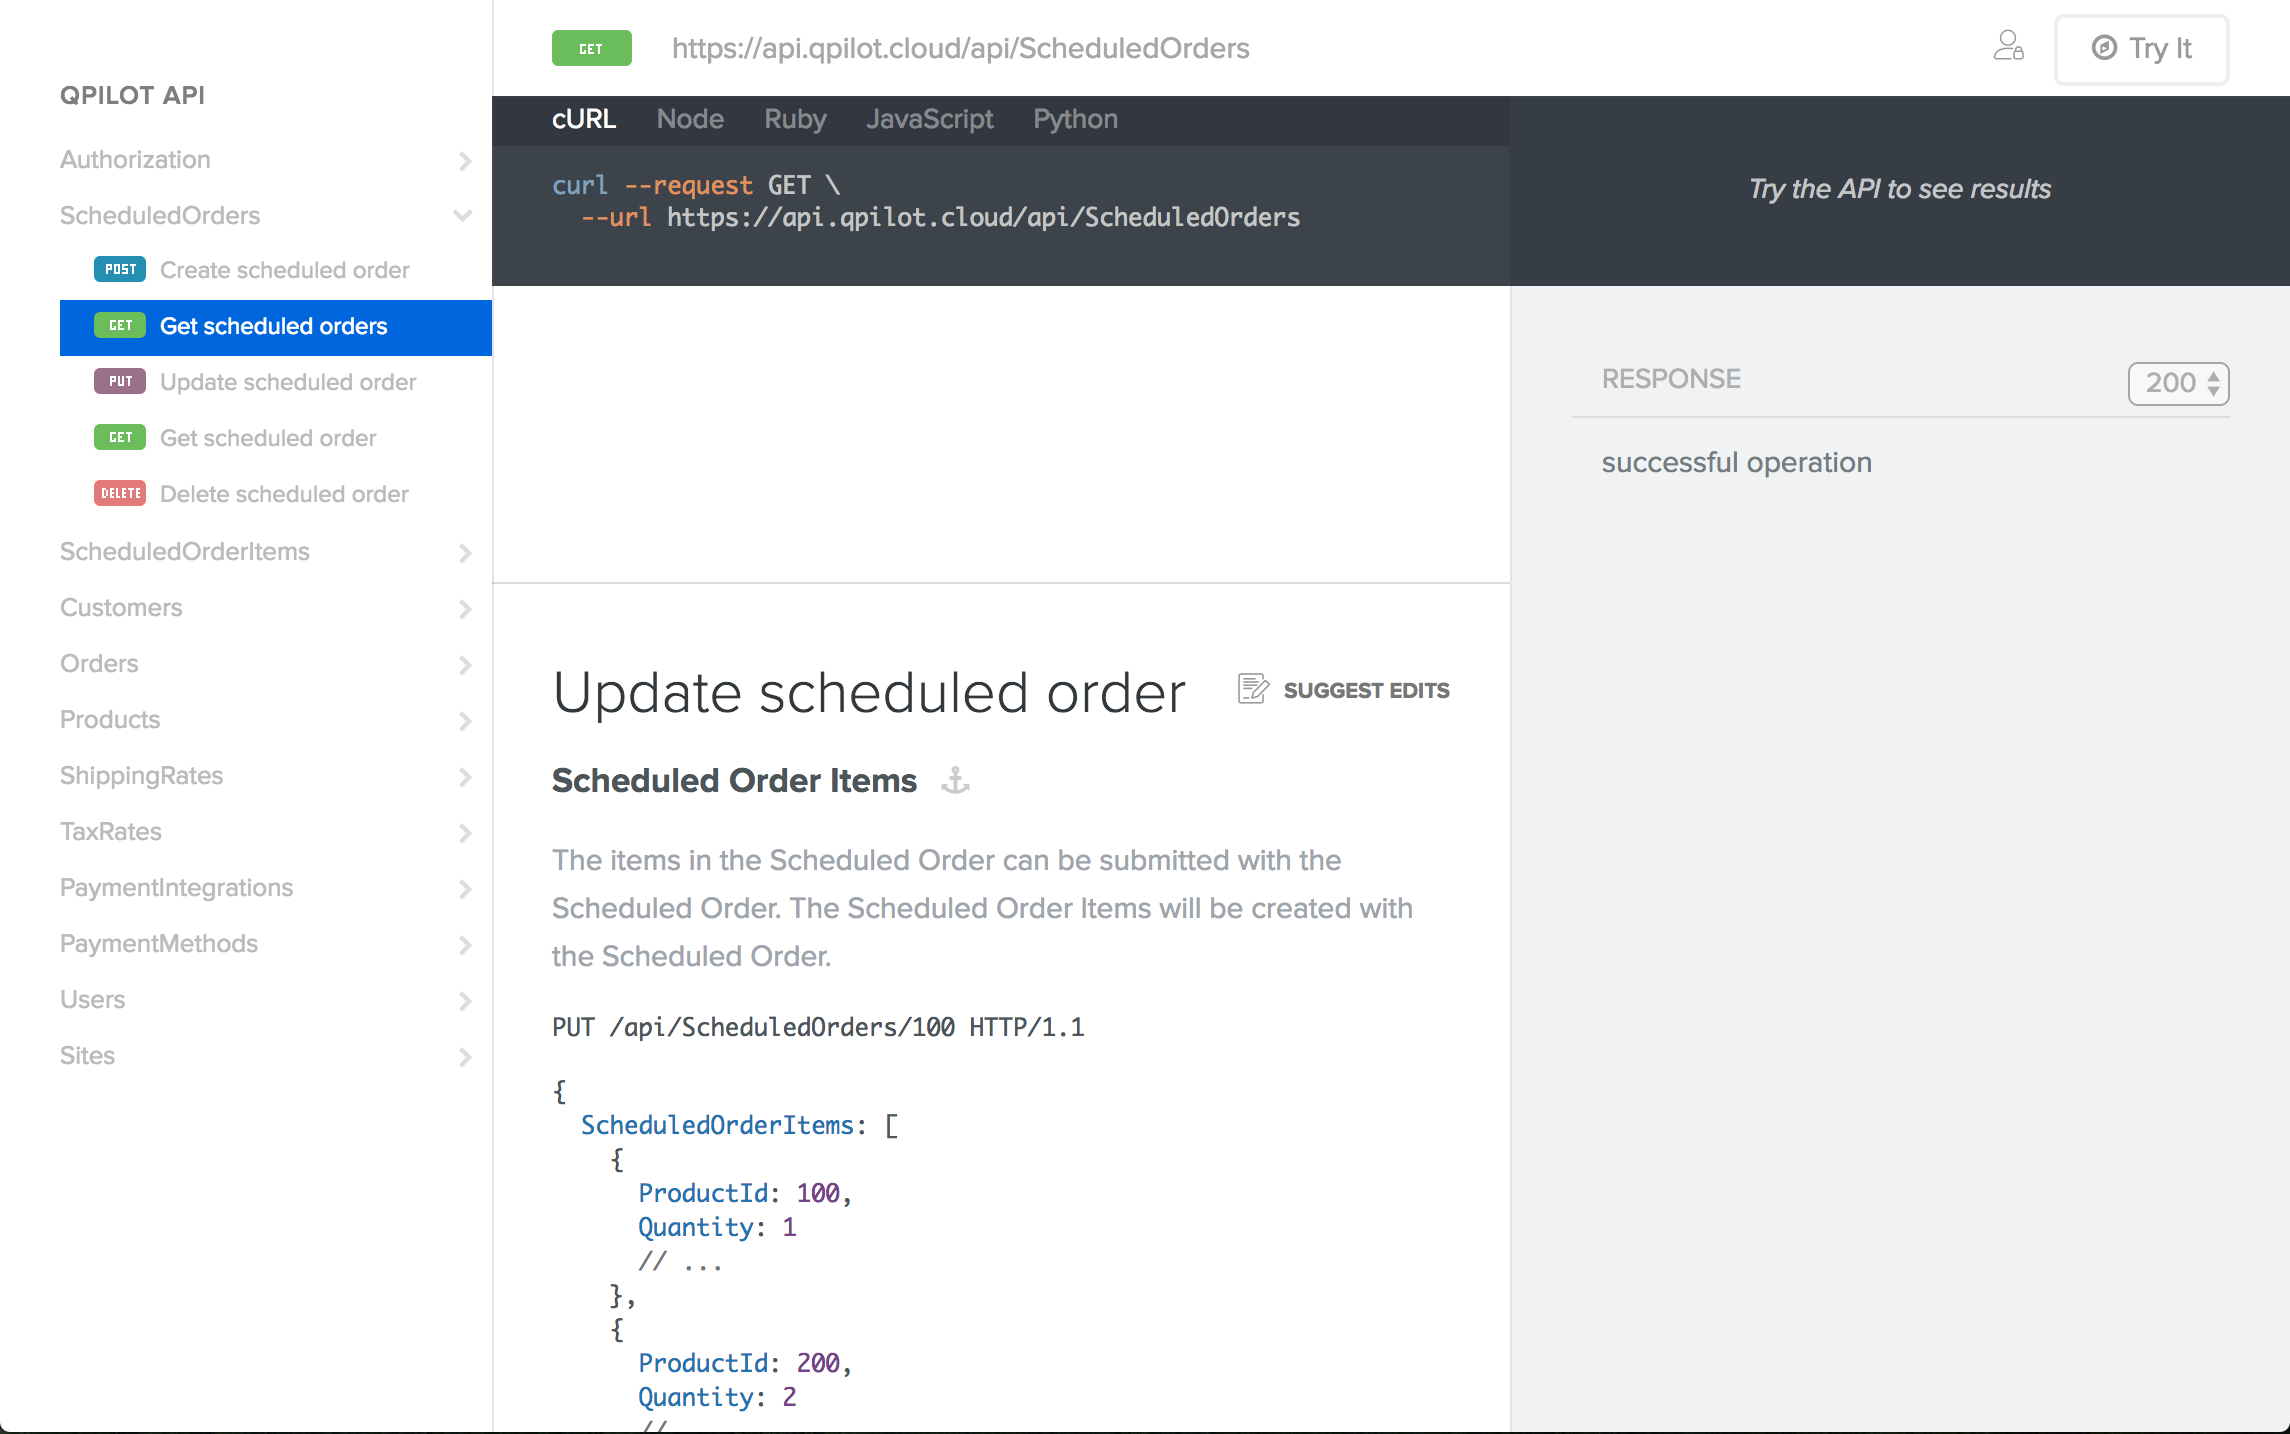Screen dimensions: 2290x1434
Task: Collapse the ScheduledOrders sidebar section
Action: click(462, 216)
